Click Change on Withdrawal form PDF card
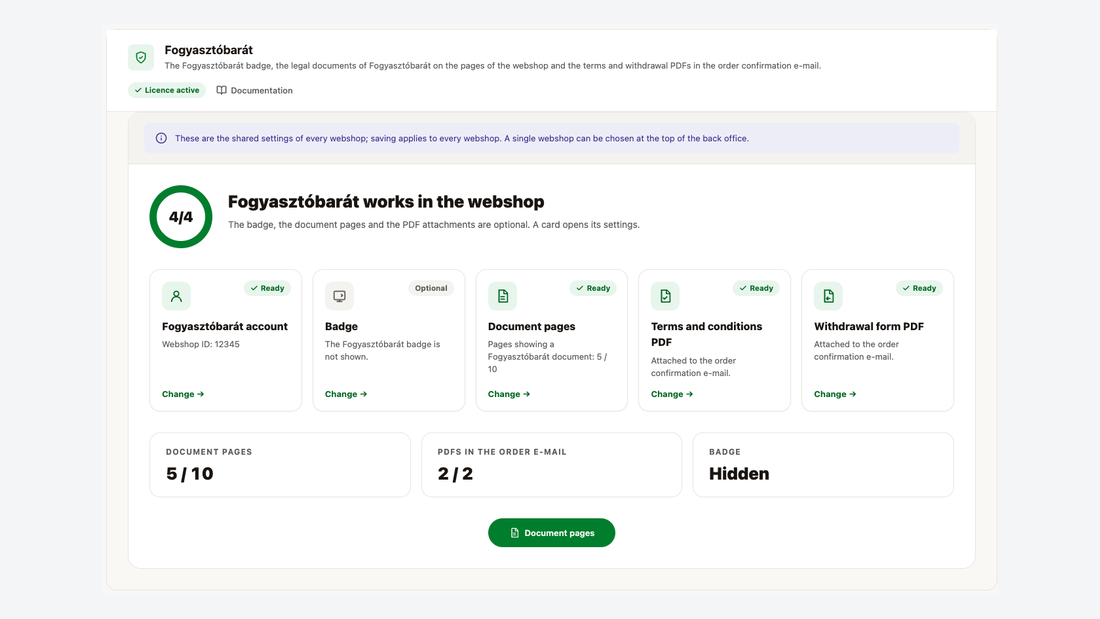Image resolution: width=1100 pixels, height=619 pixels. (x=835, y=394)
